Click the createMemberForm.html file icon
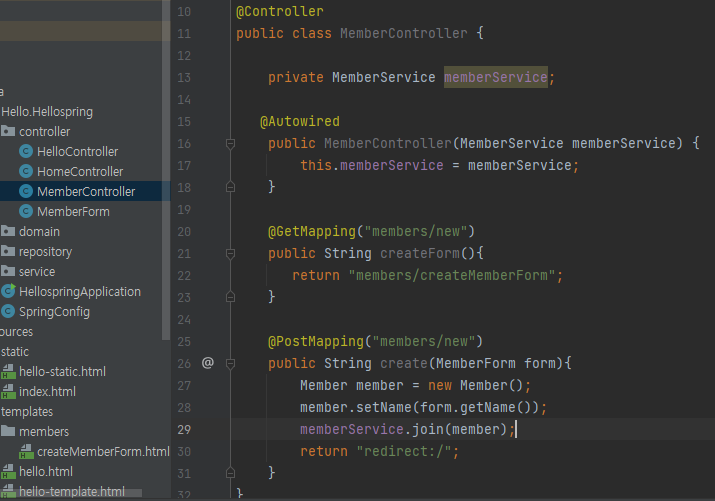Screen dimensions: 715x501 26,451
